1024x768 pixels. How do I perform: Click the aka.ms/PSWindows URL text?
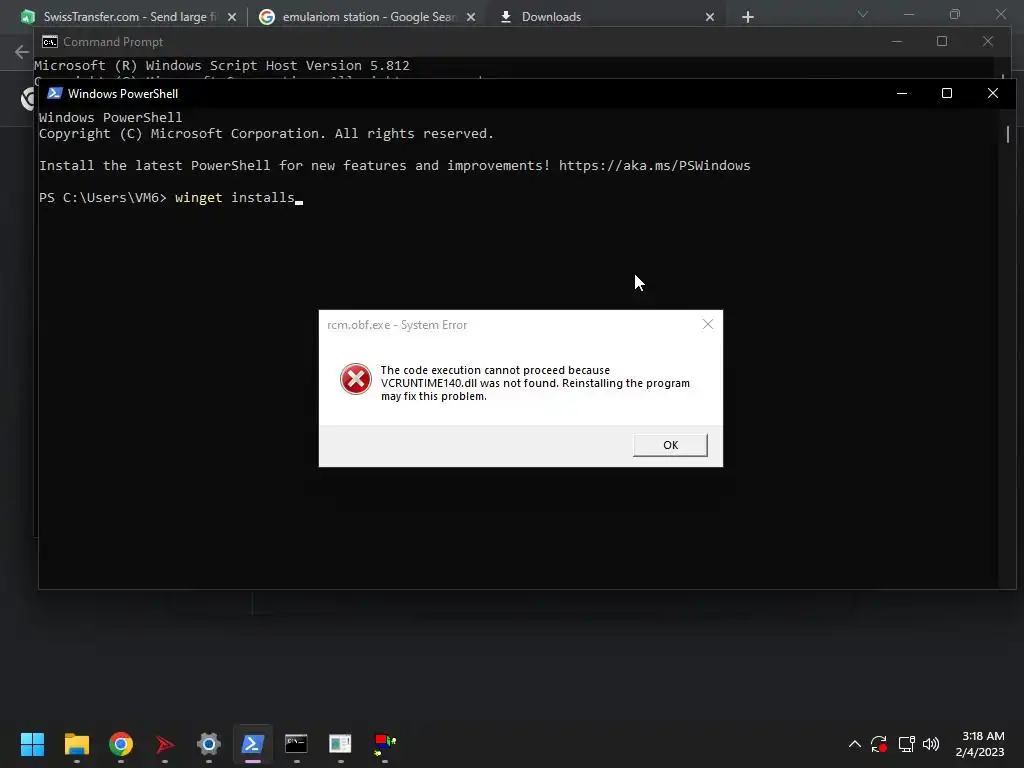(x=654, y=165)
